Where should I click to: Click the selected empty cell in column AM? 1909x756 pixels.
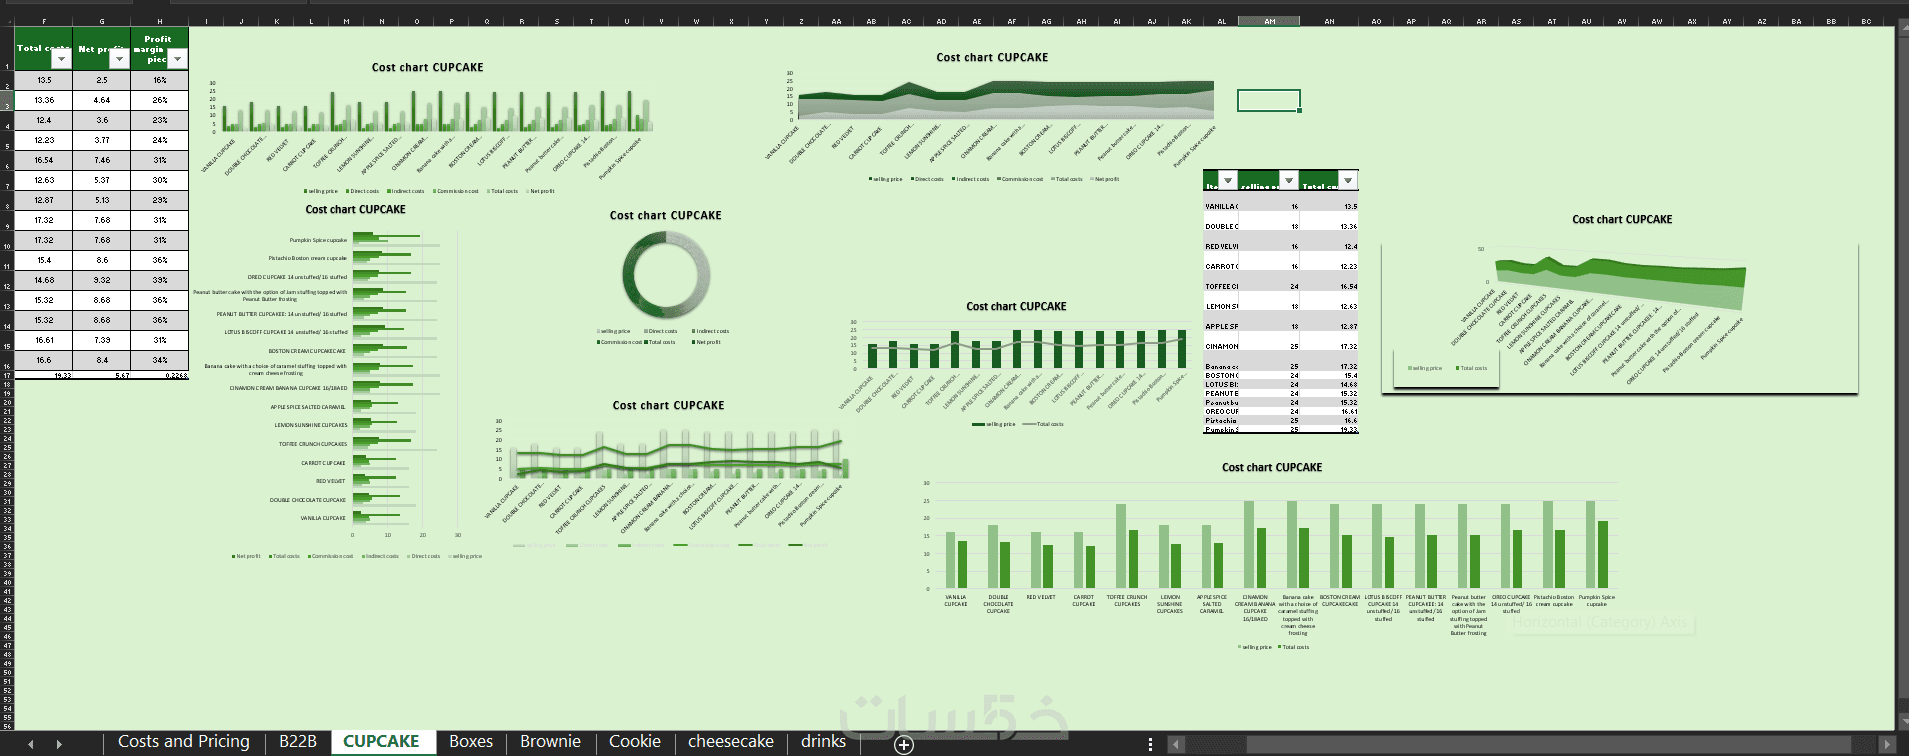[x=1269, y=100]
